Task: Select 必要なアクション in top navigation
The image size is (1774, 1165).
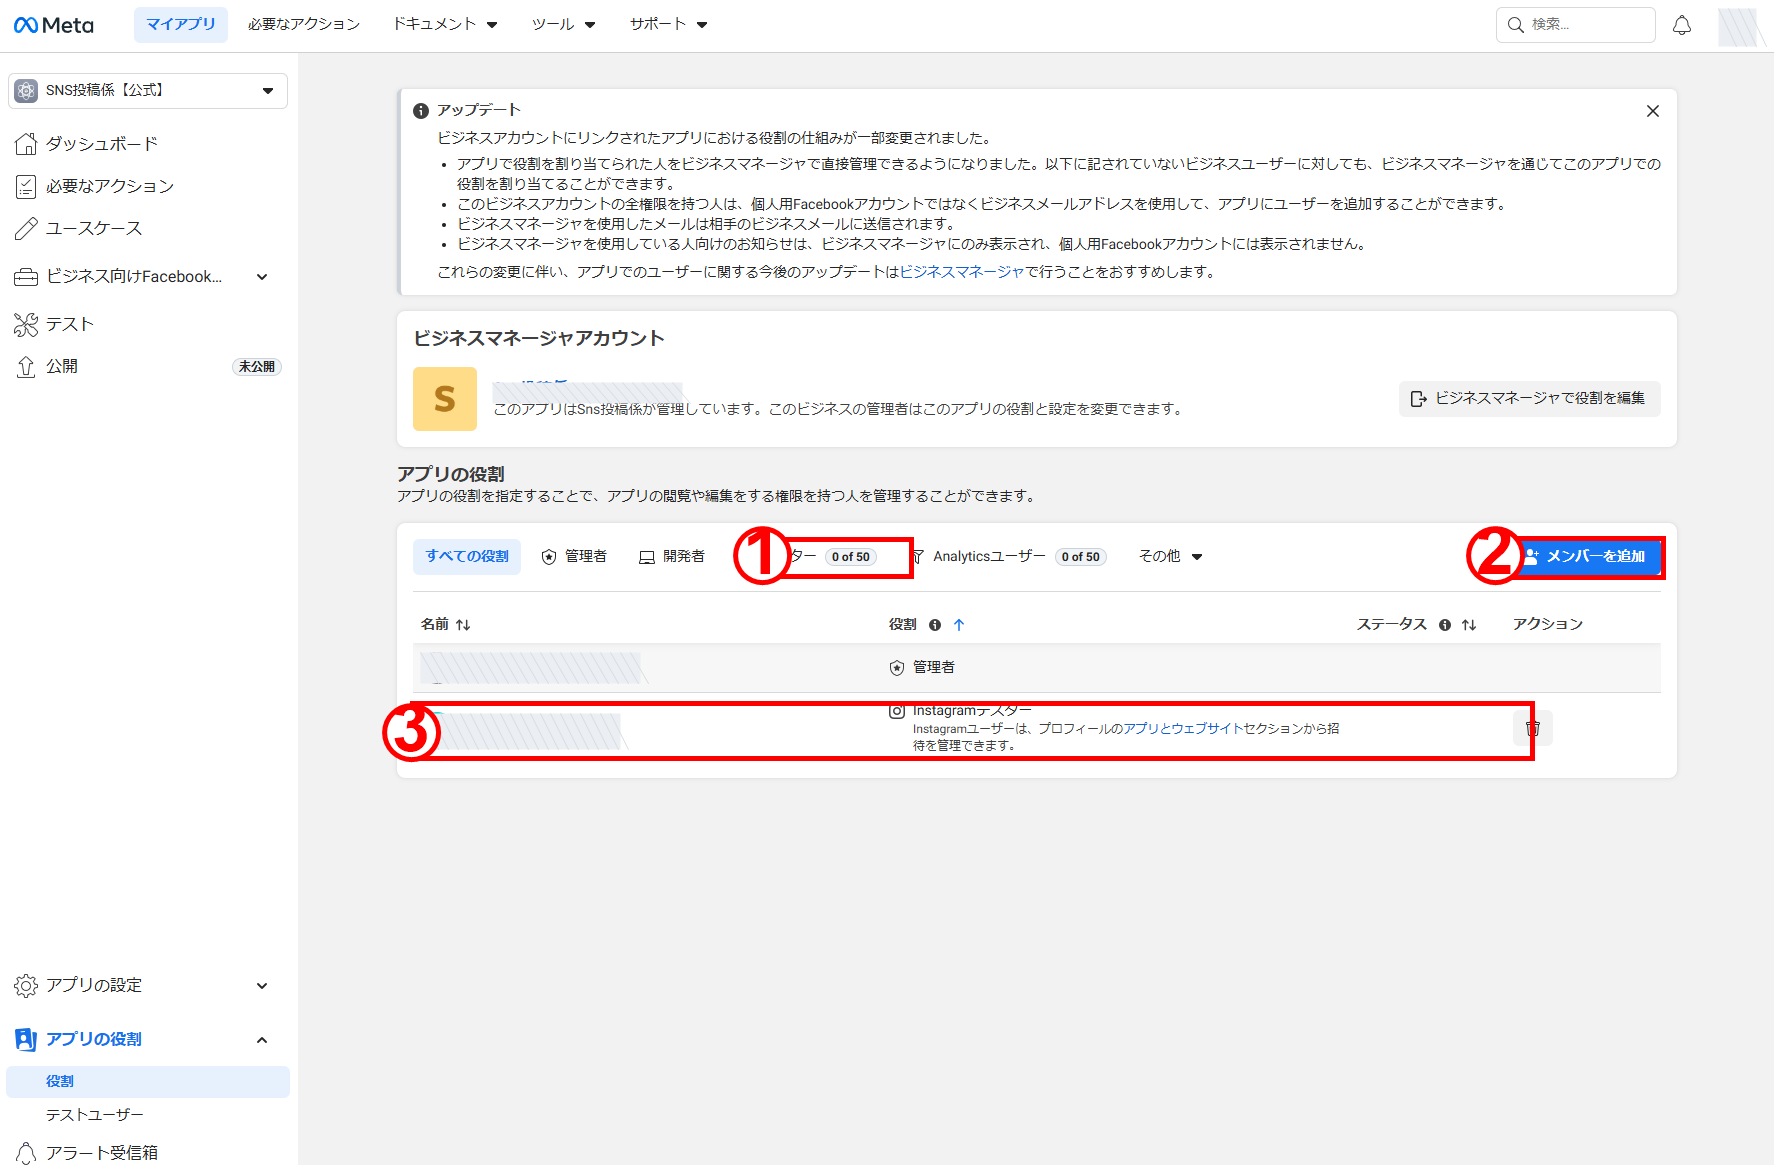Action: (304, 24)
